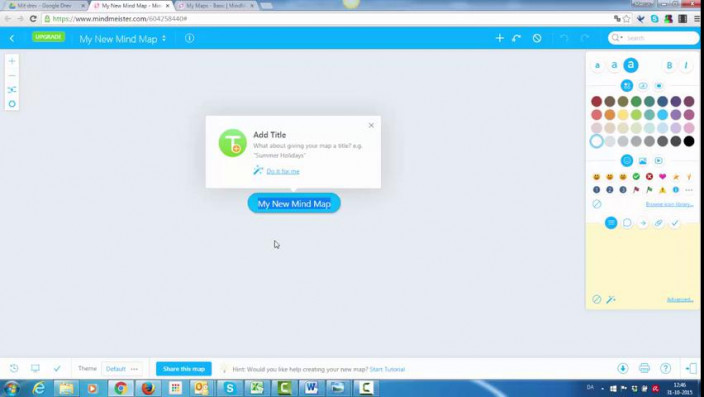Expand more icons with ellipsis
This screenshot has width=704, height=397.
689,190
